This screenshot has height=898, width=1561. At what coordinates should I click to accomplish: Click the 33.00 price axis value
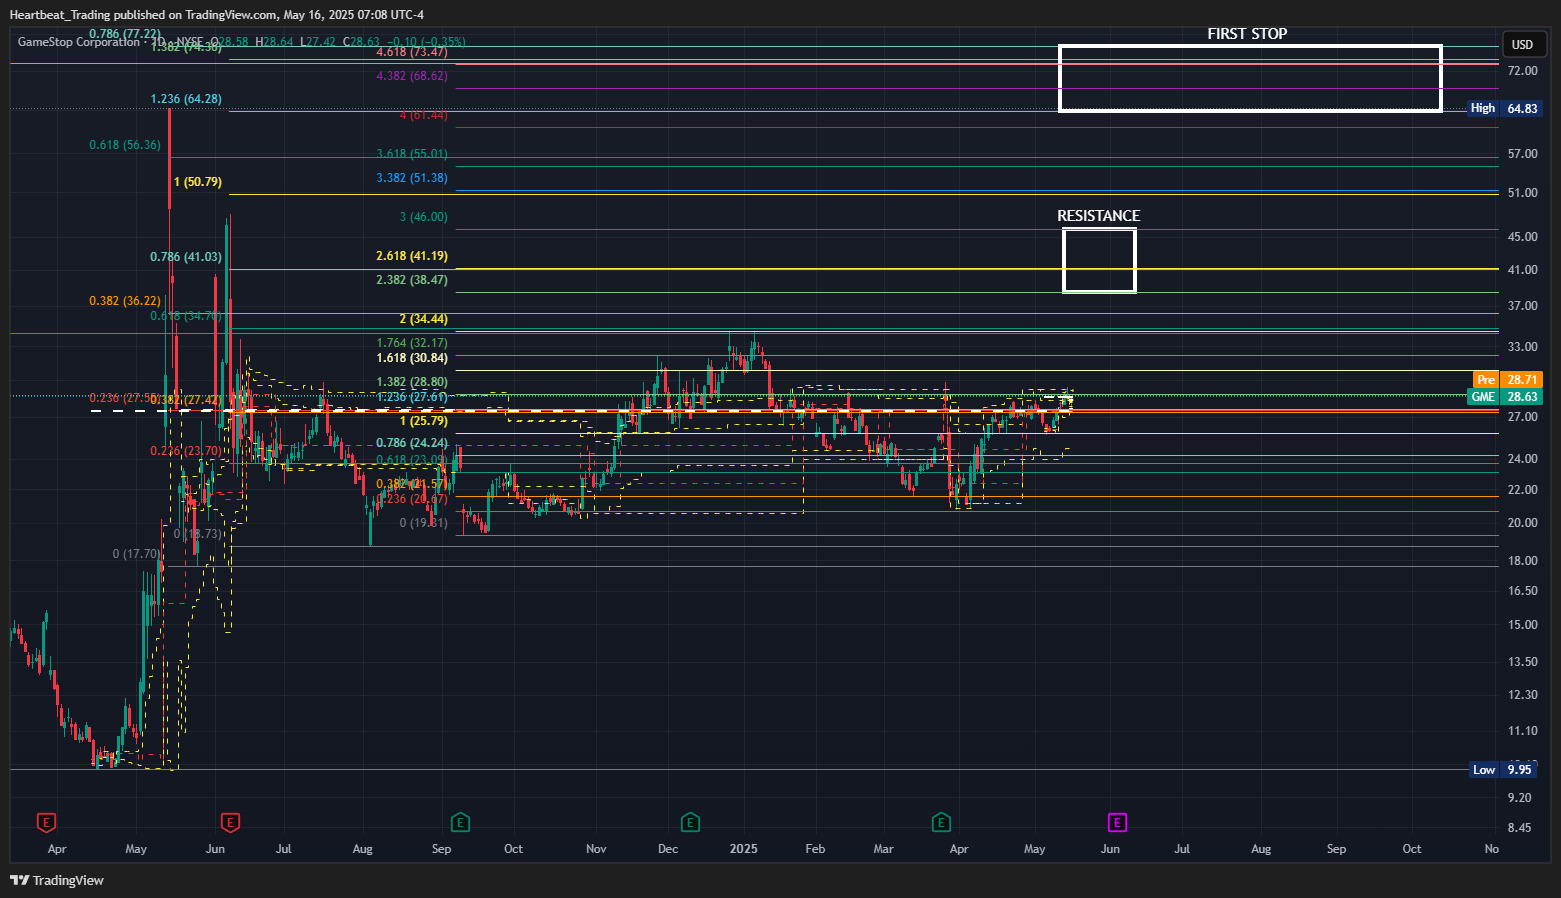(1522, 347)
